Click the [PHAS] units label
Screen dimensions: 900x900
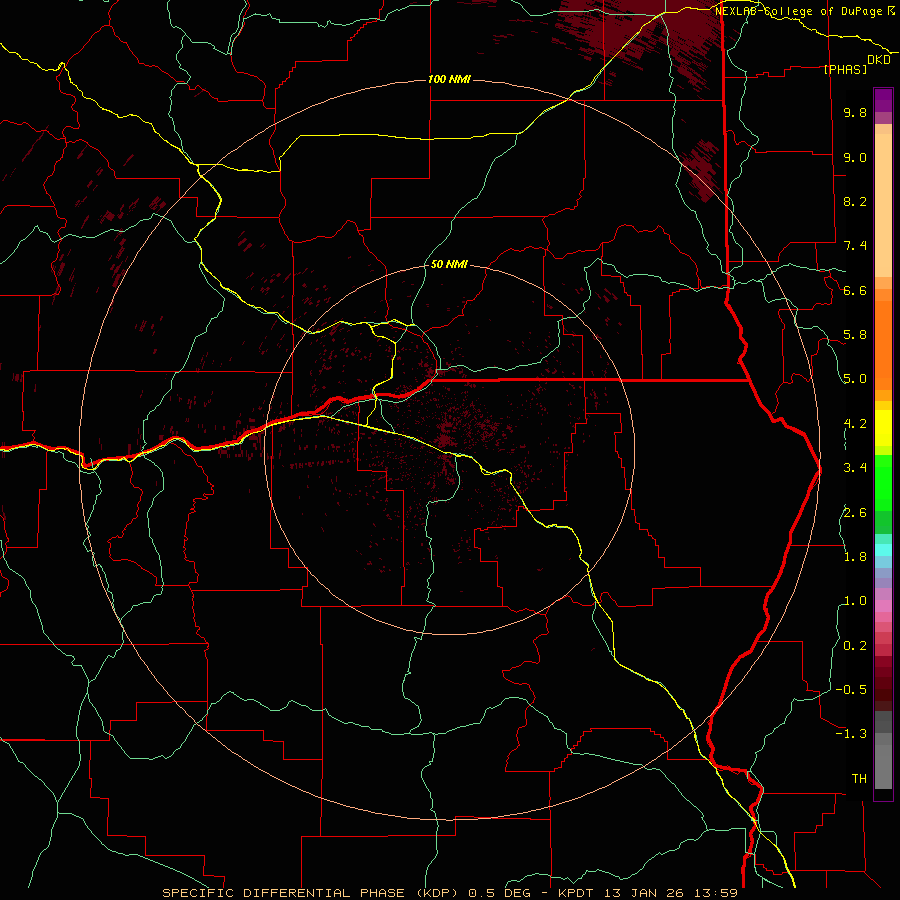(845, 69)
